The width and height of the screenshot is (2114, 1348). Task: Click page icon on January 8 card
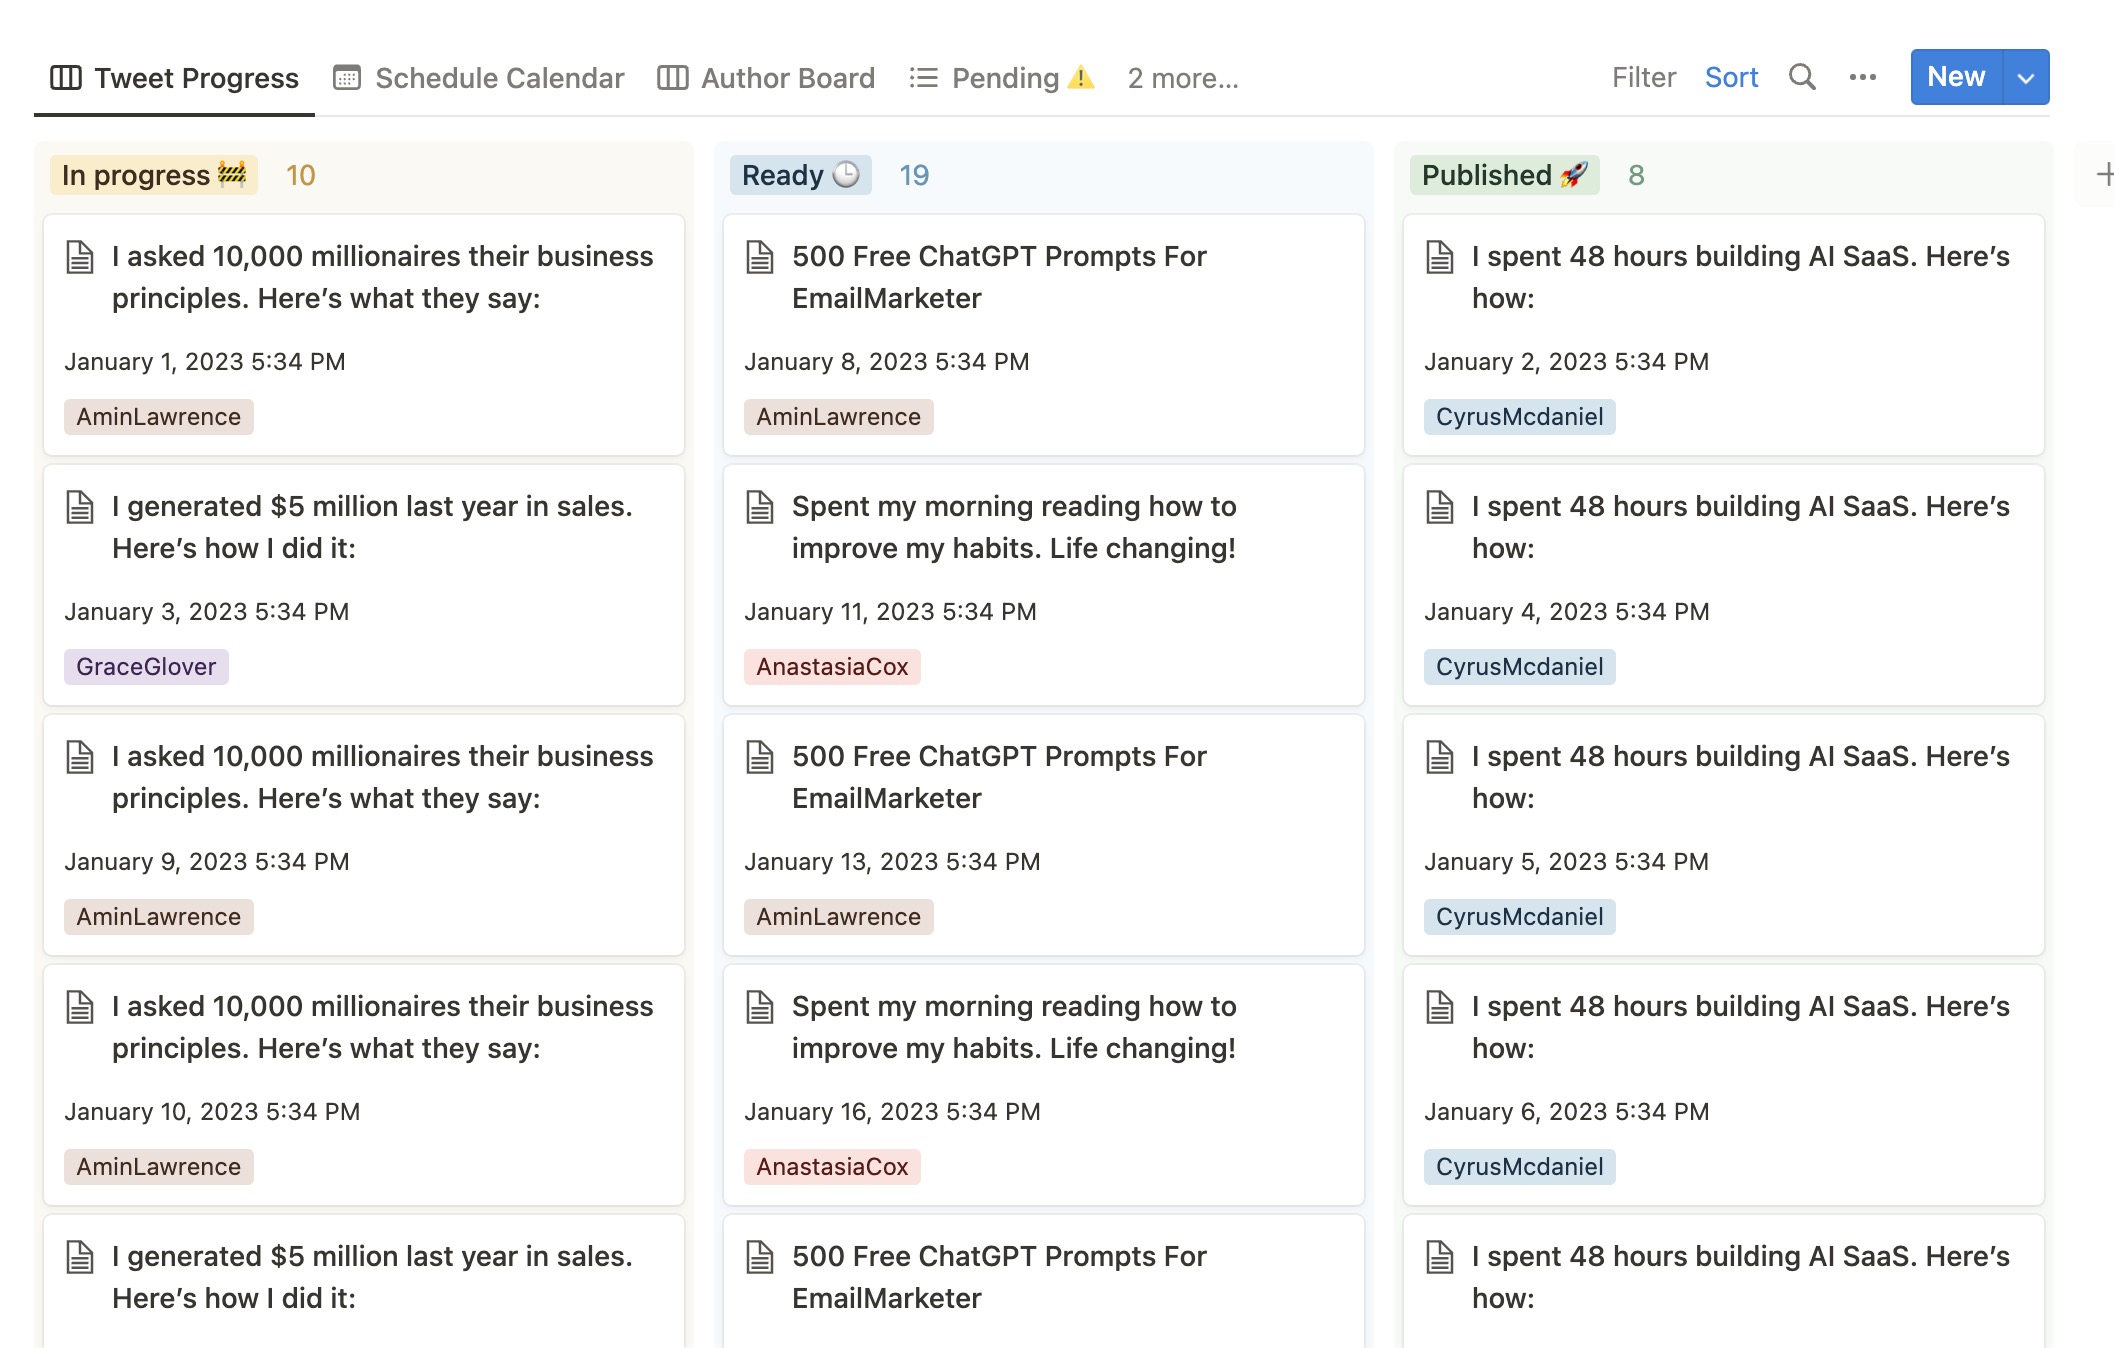760,257
